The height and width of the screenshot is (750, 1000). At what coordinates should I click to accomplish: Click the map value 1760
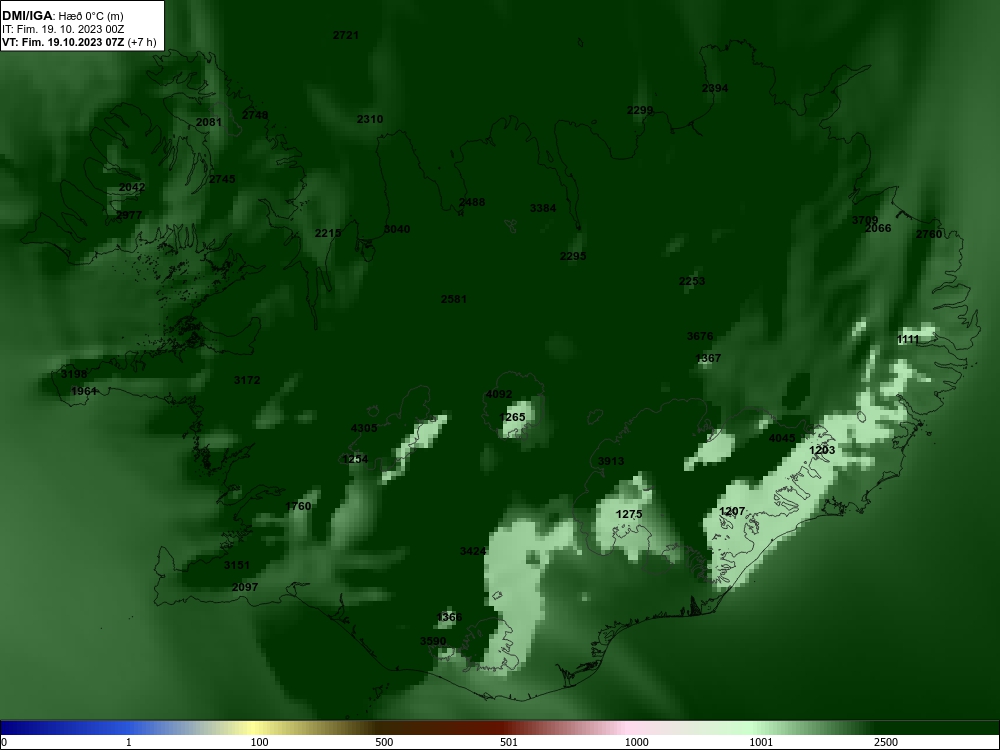click(298, 506)
